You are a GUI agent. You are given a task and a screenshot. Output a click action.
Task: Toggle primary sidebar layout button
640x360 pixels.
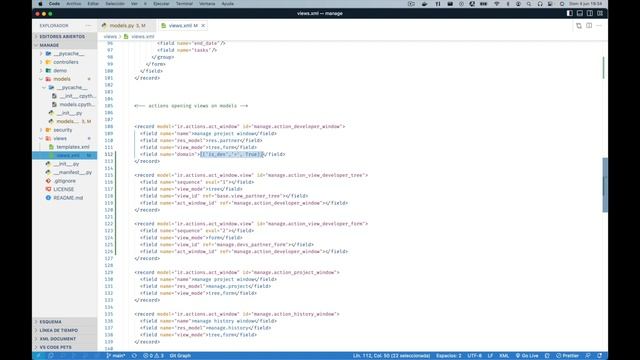tap(569, 13)
